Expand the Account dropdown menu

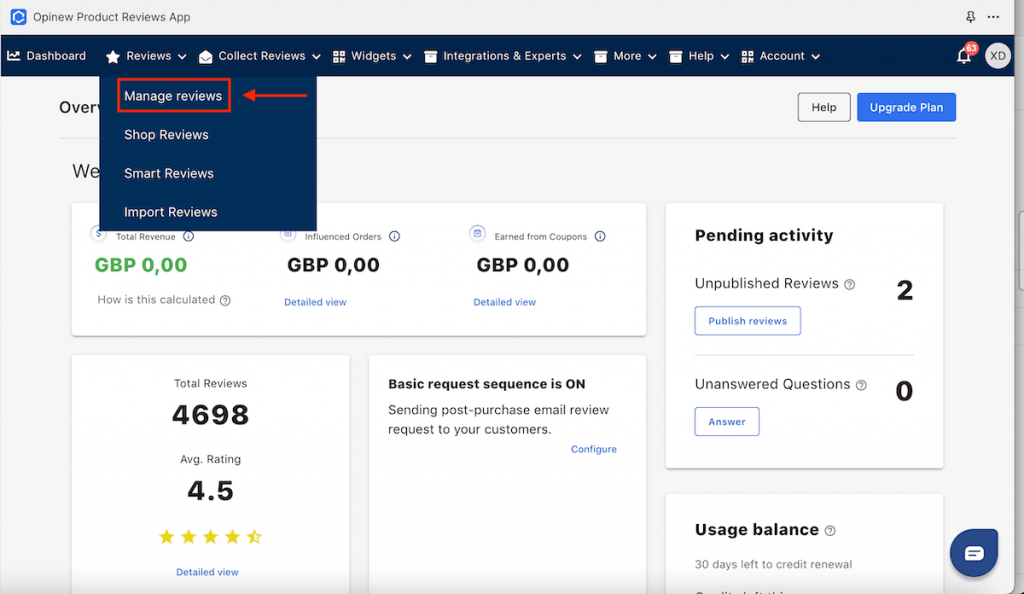pyautogui.click(x=781, y=56)
